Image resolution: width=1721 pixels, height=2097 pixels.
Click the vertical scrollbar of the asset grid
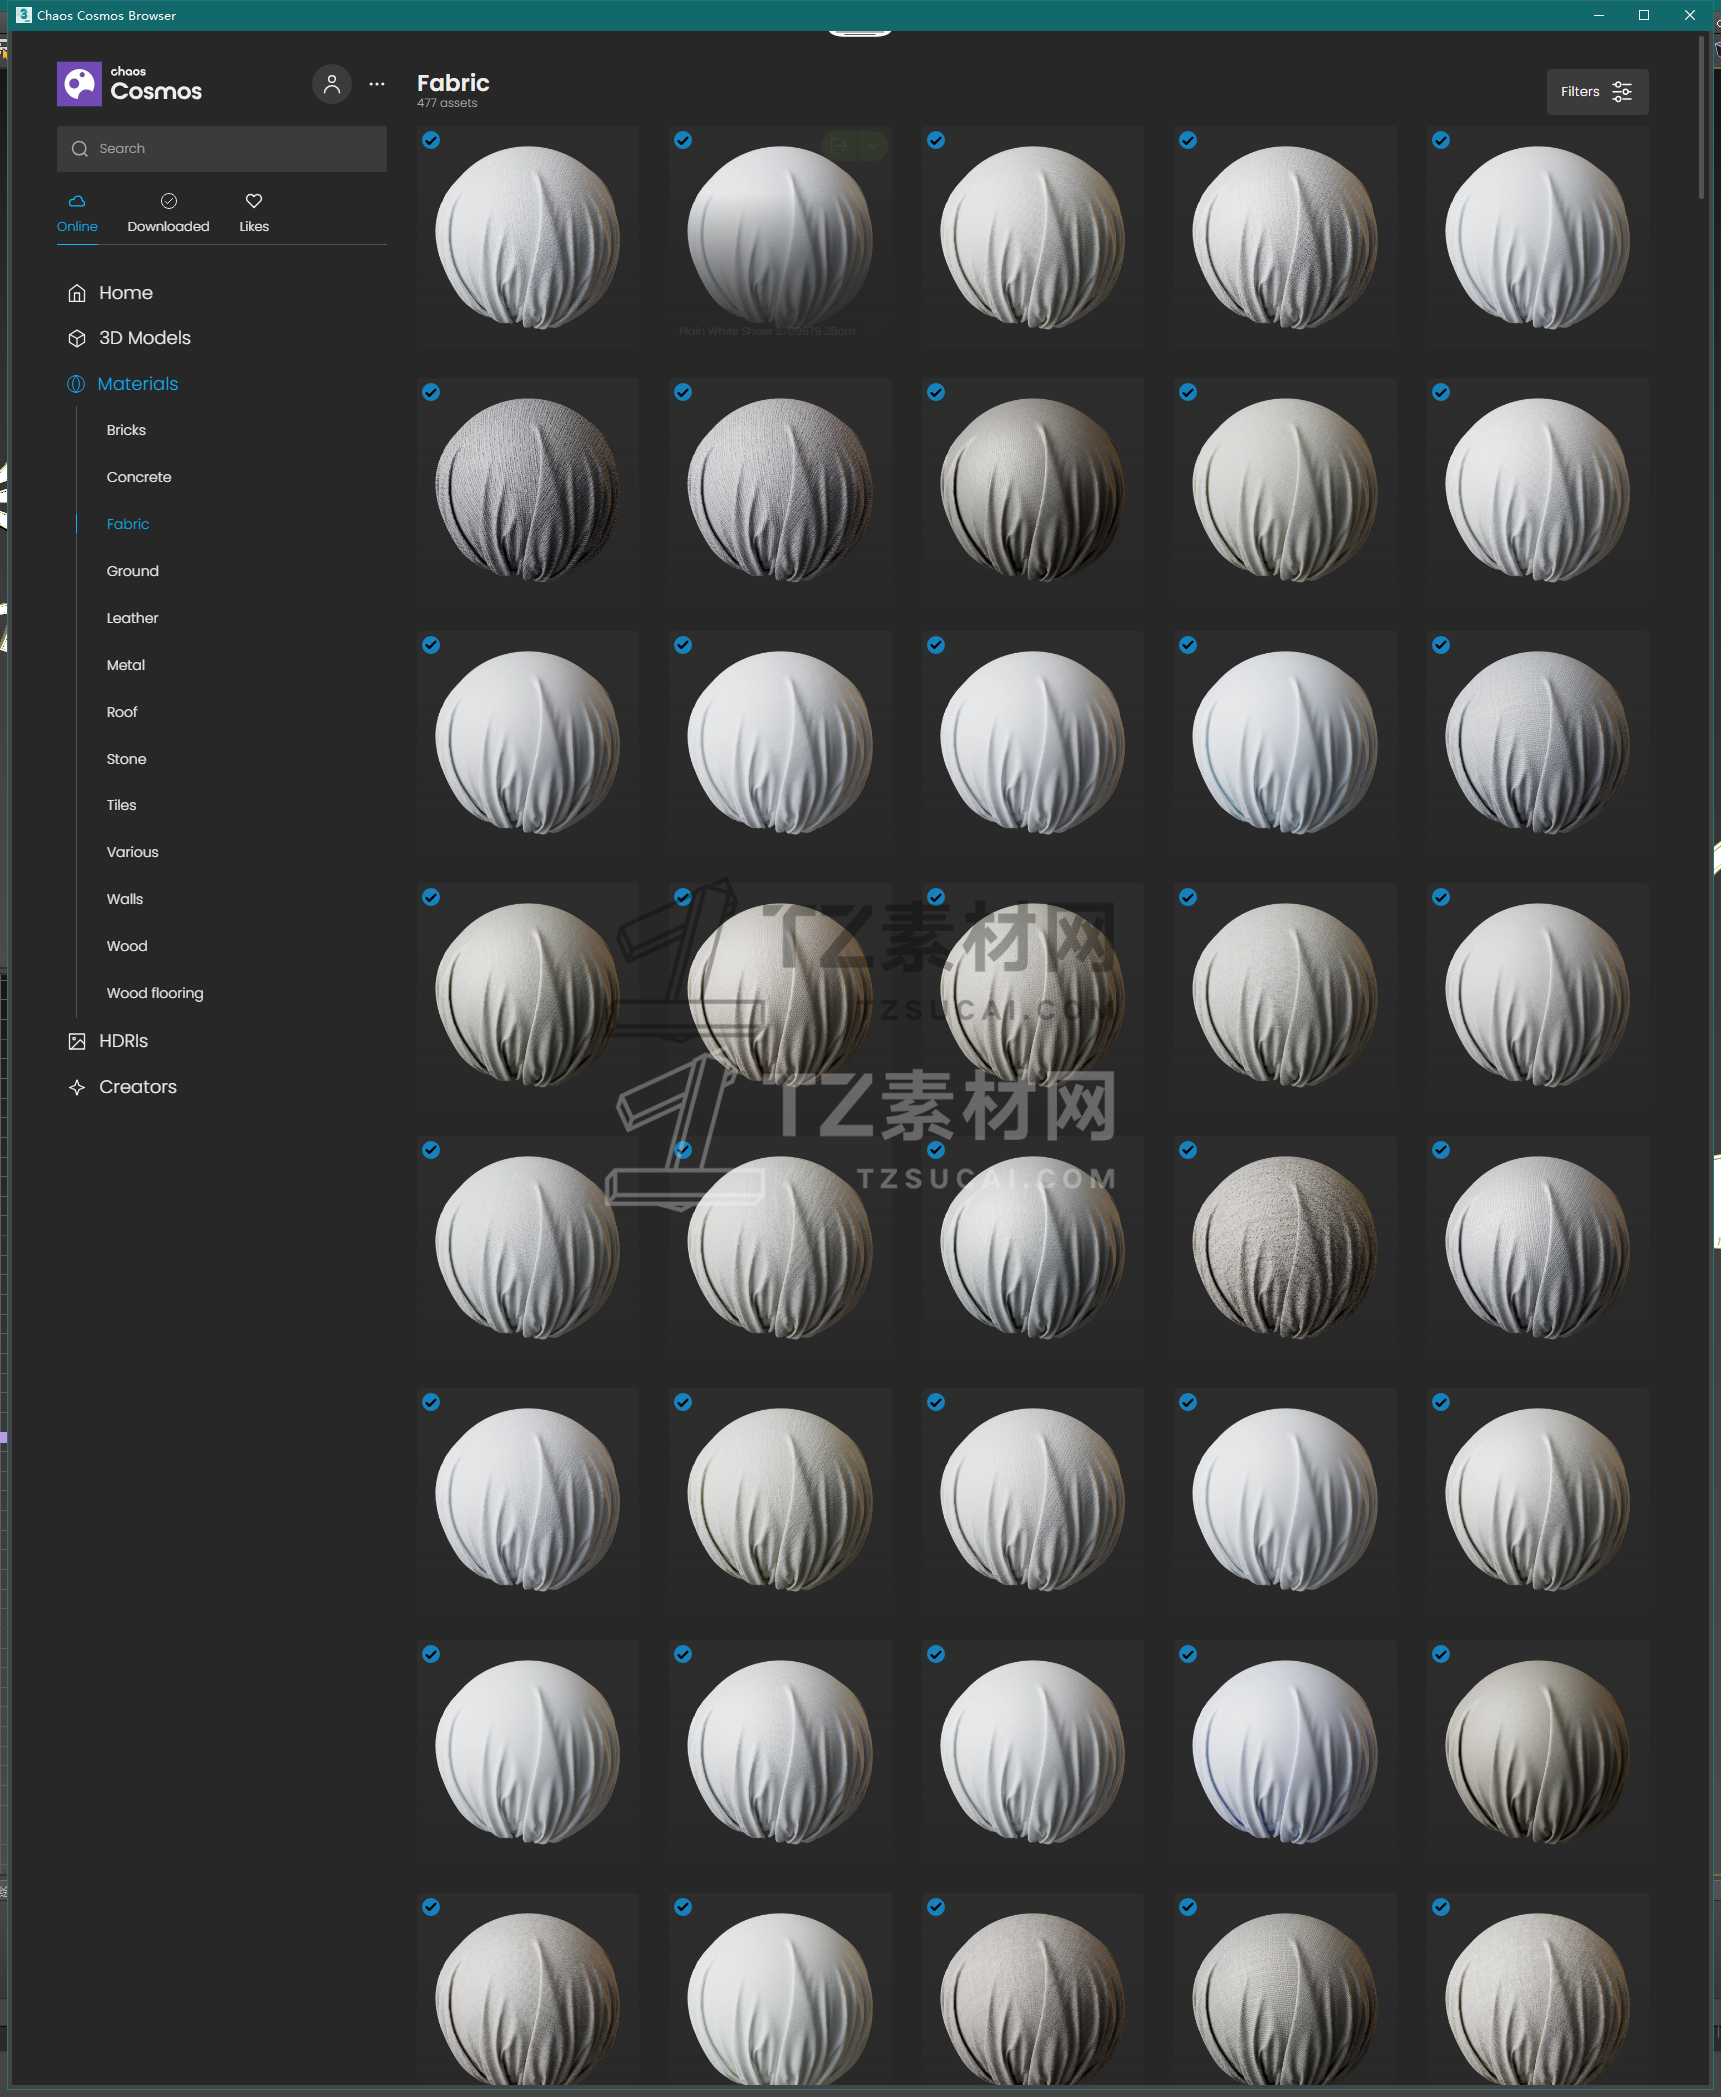click(1701, 118)
